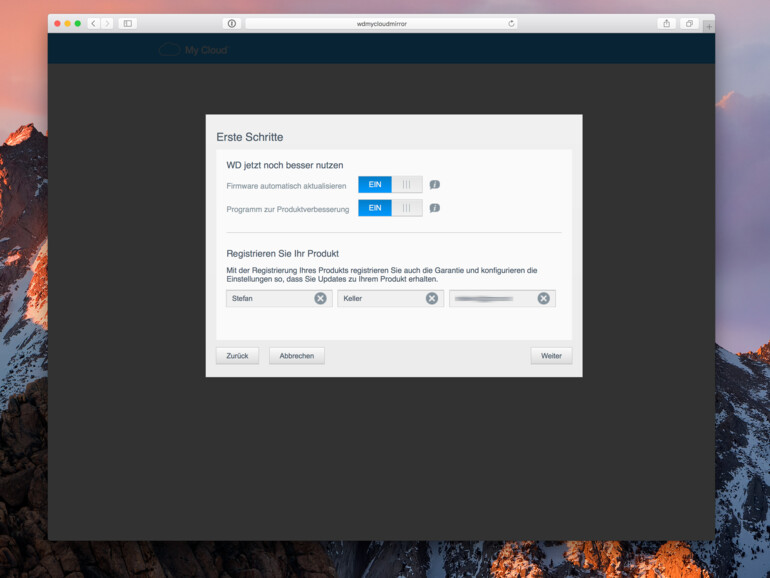Clear the Stefan first name field
The width and height of the screenshot is (770, 578).
coord(320,299)
